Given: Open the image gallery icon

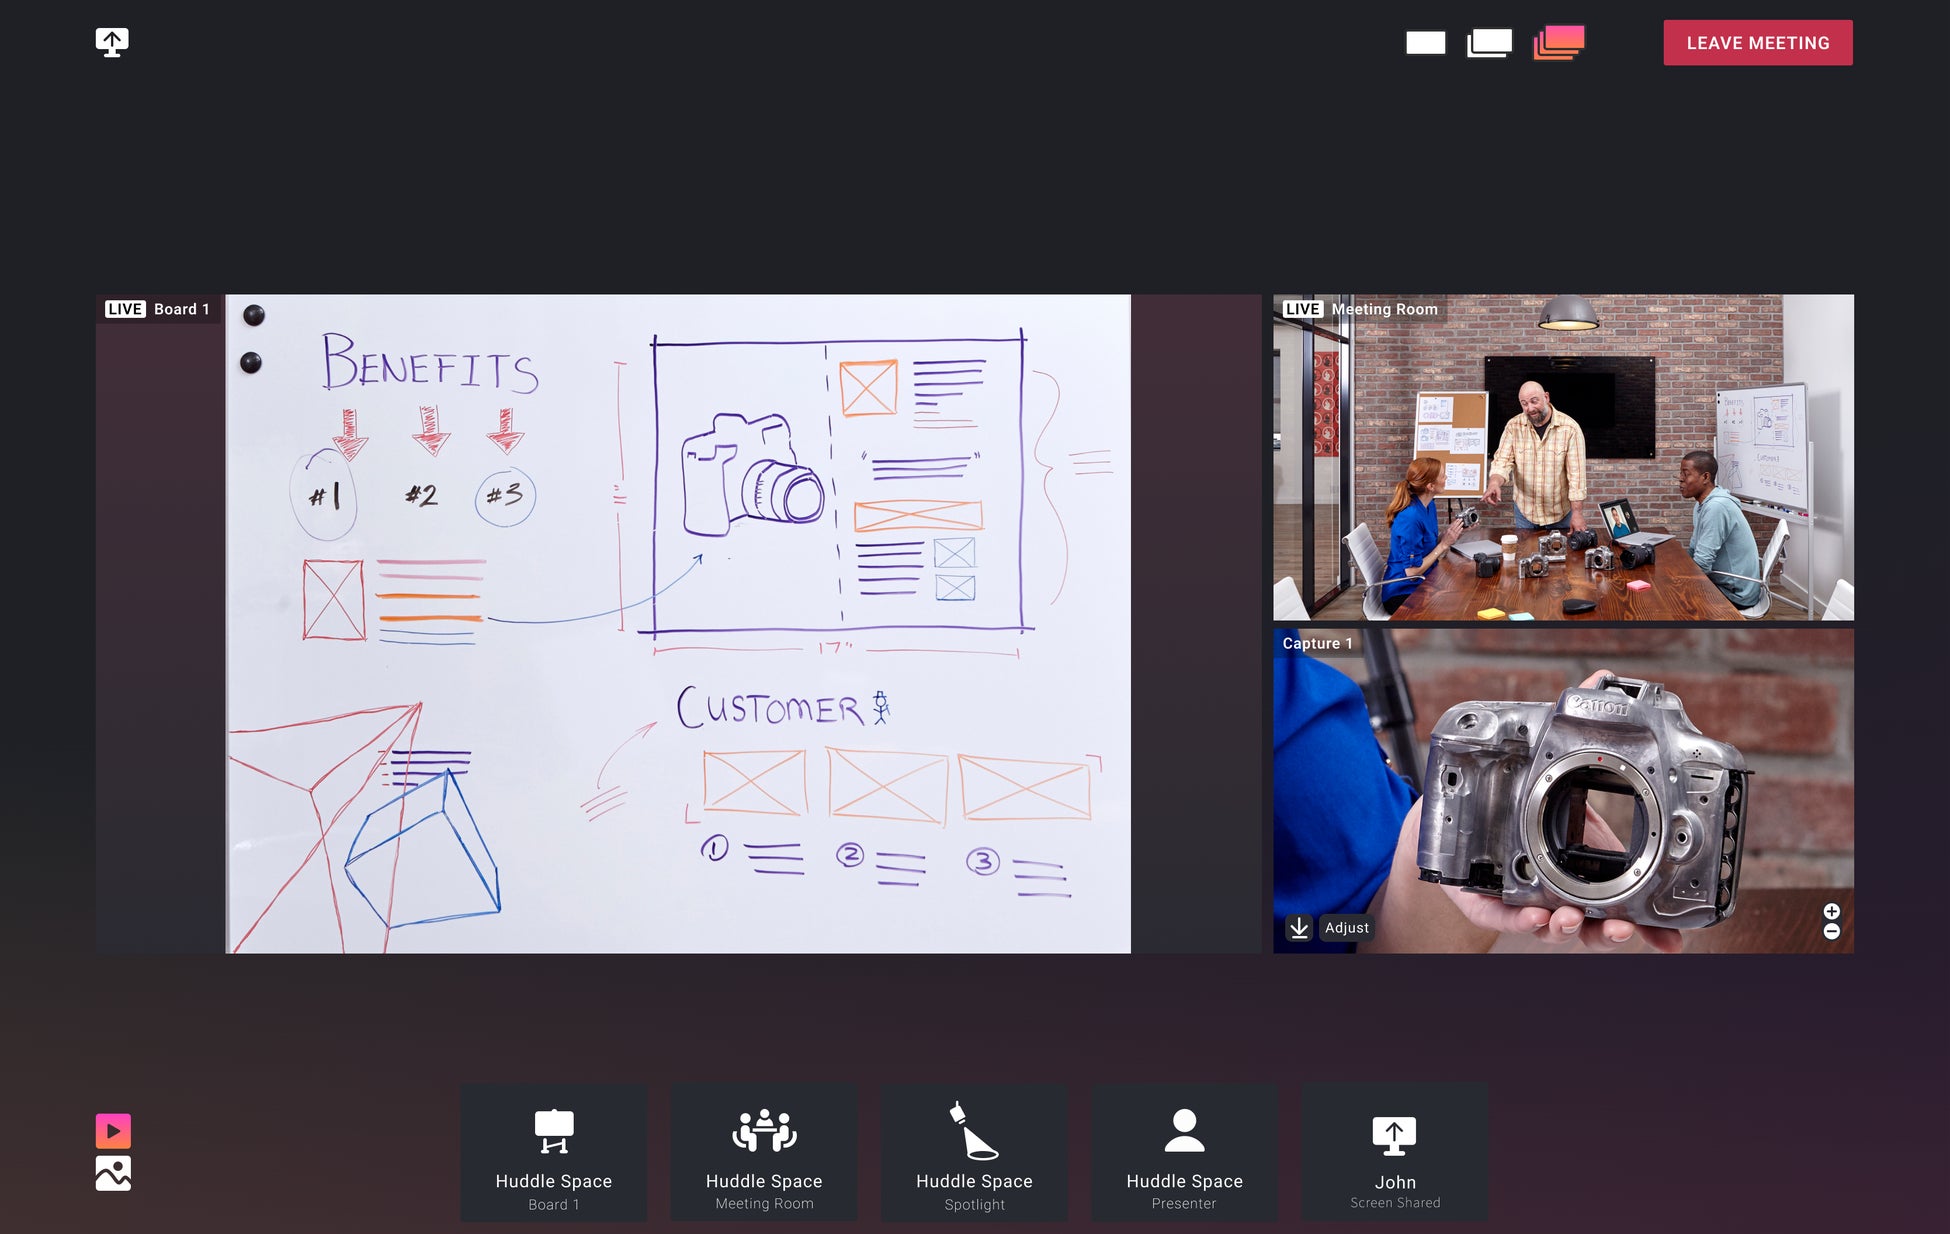Looking at the screenshot, I should tap(113, 1173).
